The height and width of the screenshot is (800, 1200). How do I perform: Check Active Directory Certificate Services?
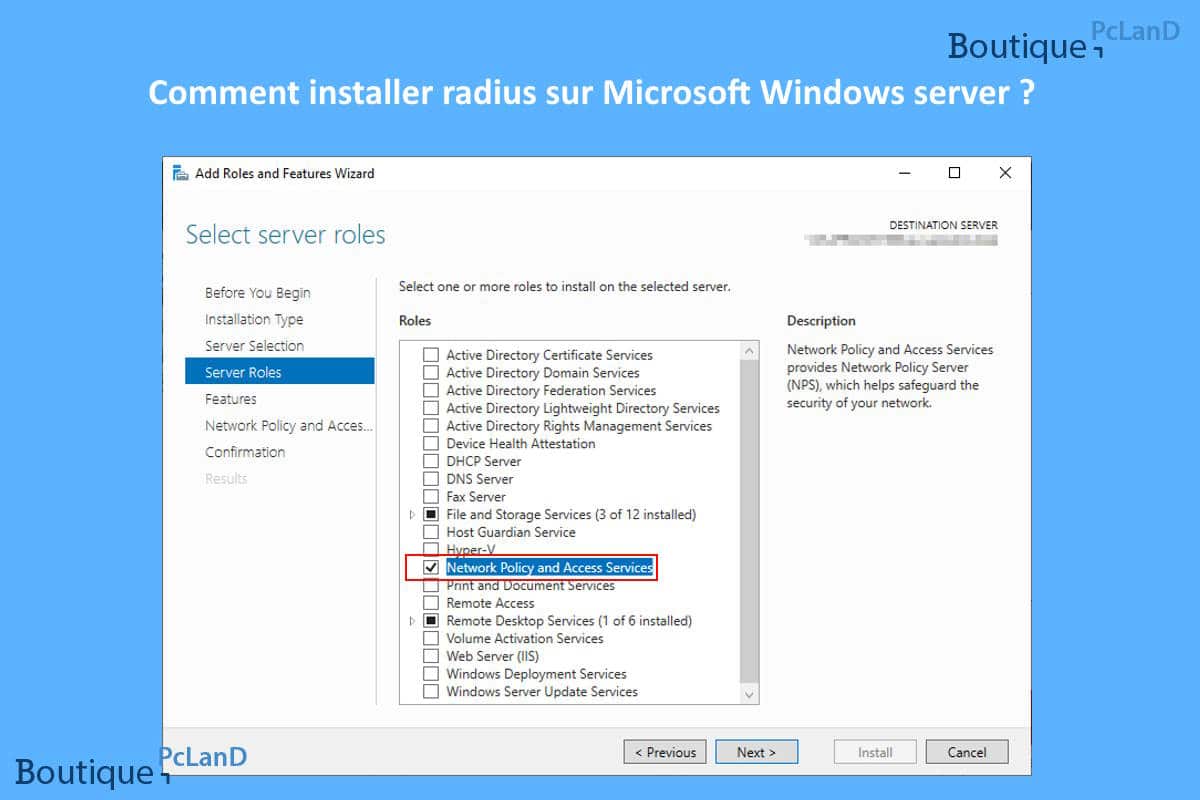click(x=431, y=355)
